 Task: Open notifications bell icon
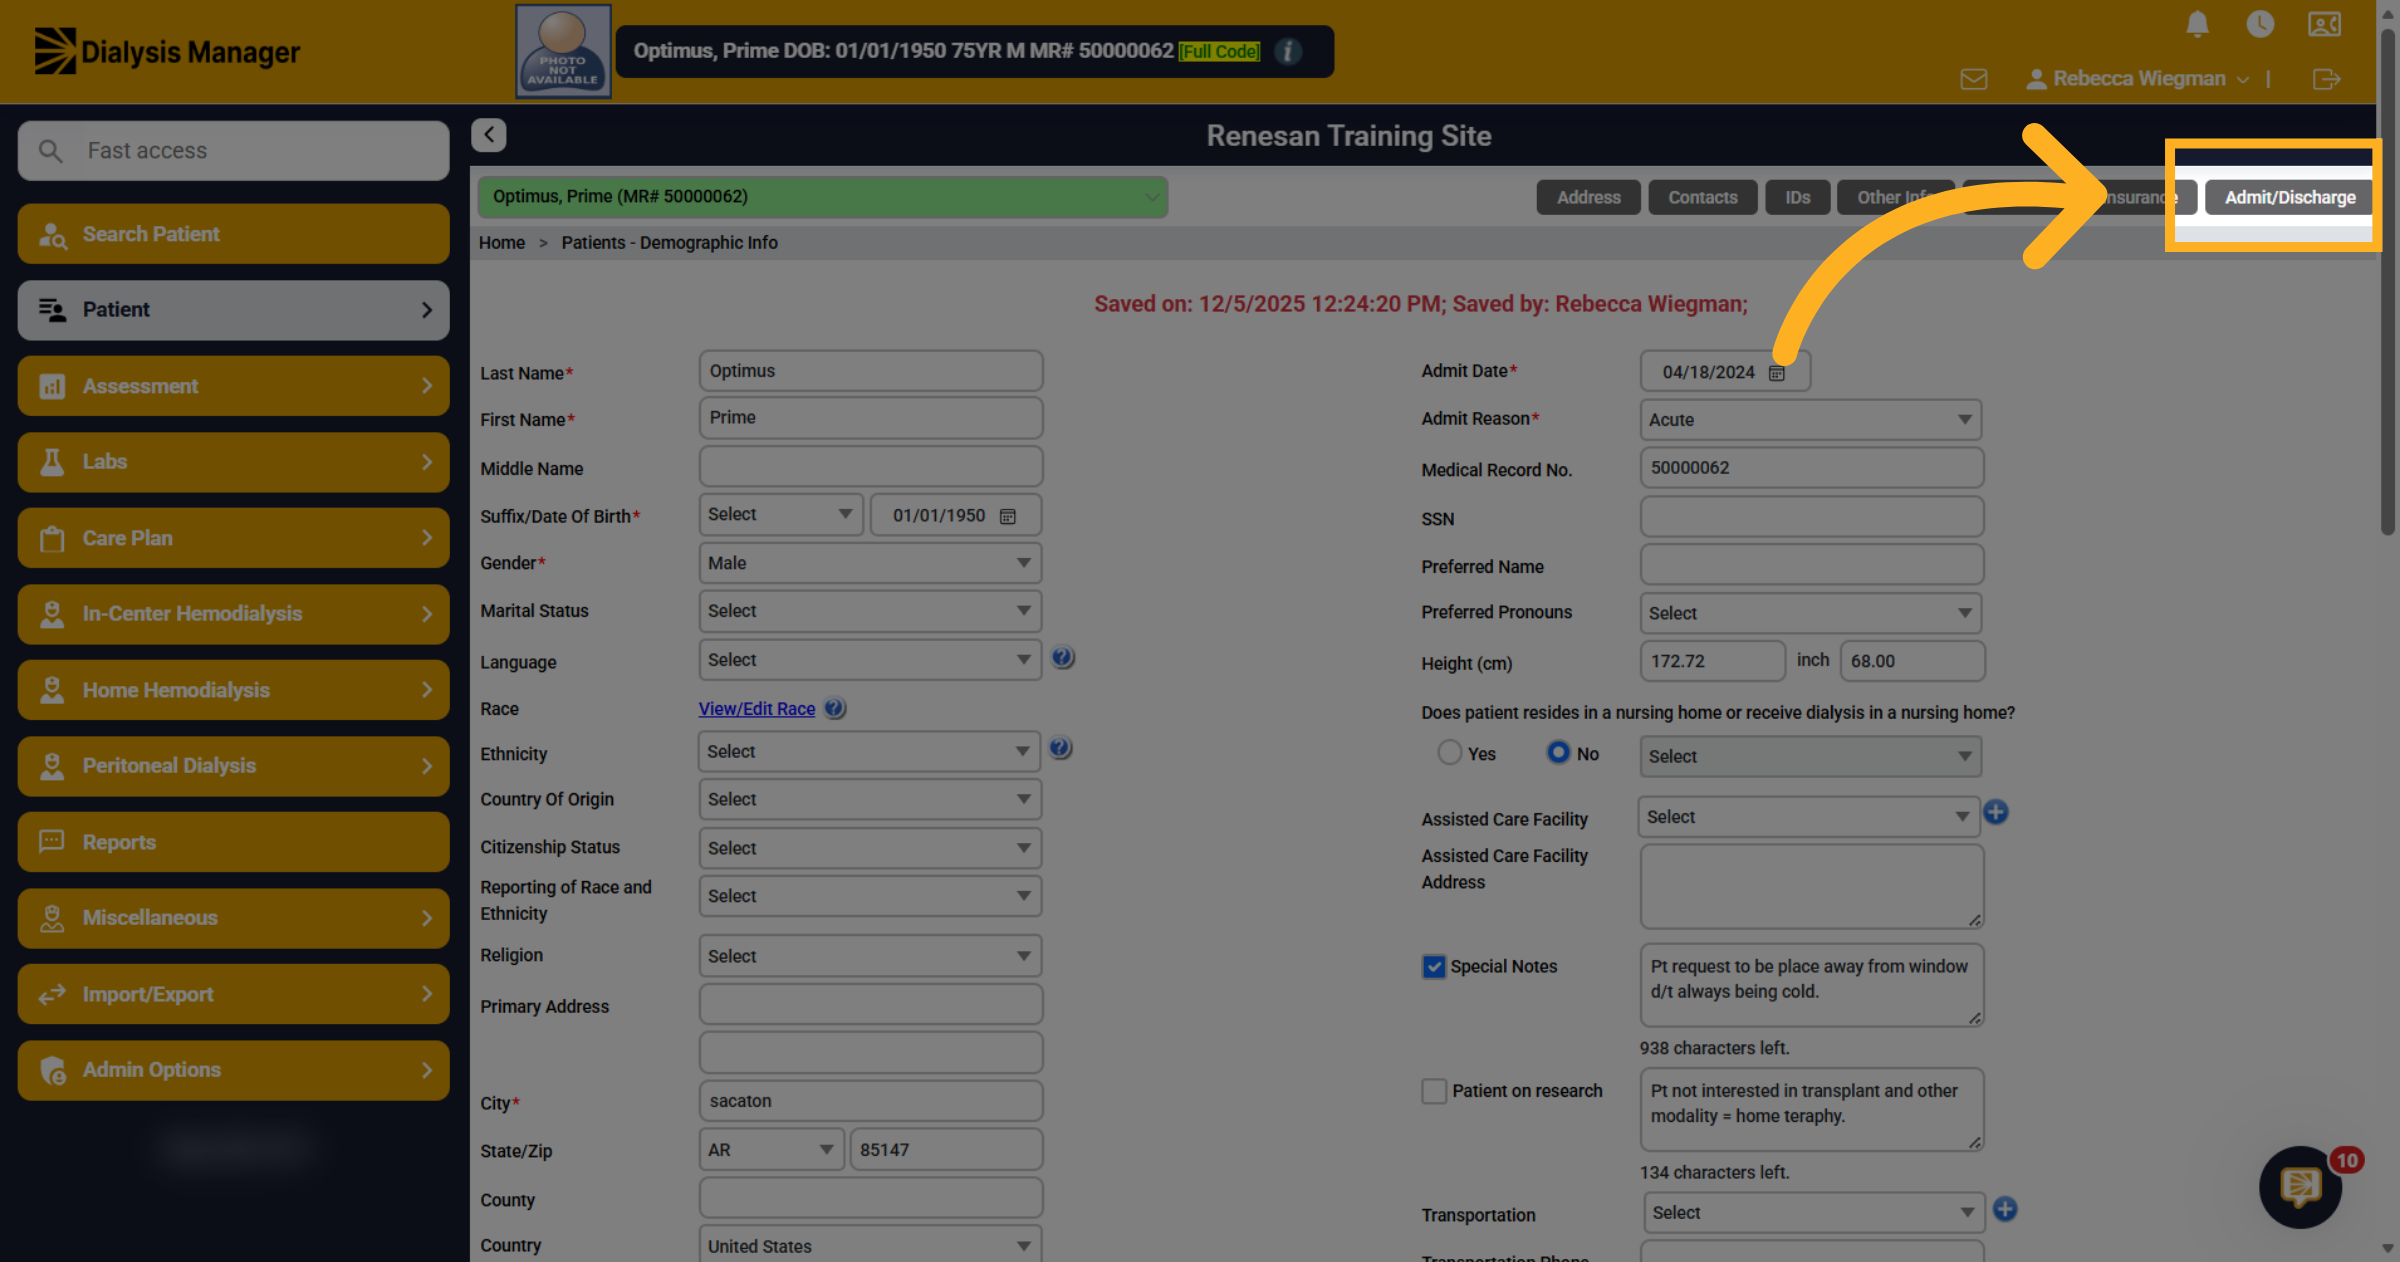coord(2197,24)
